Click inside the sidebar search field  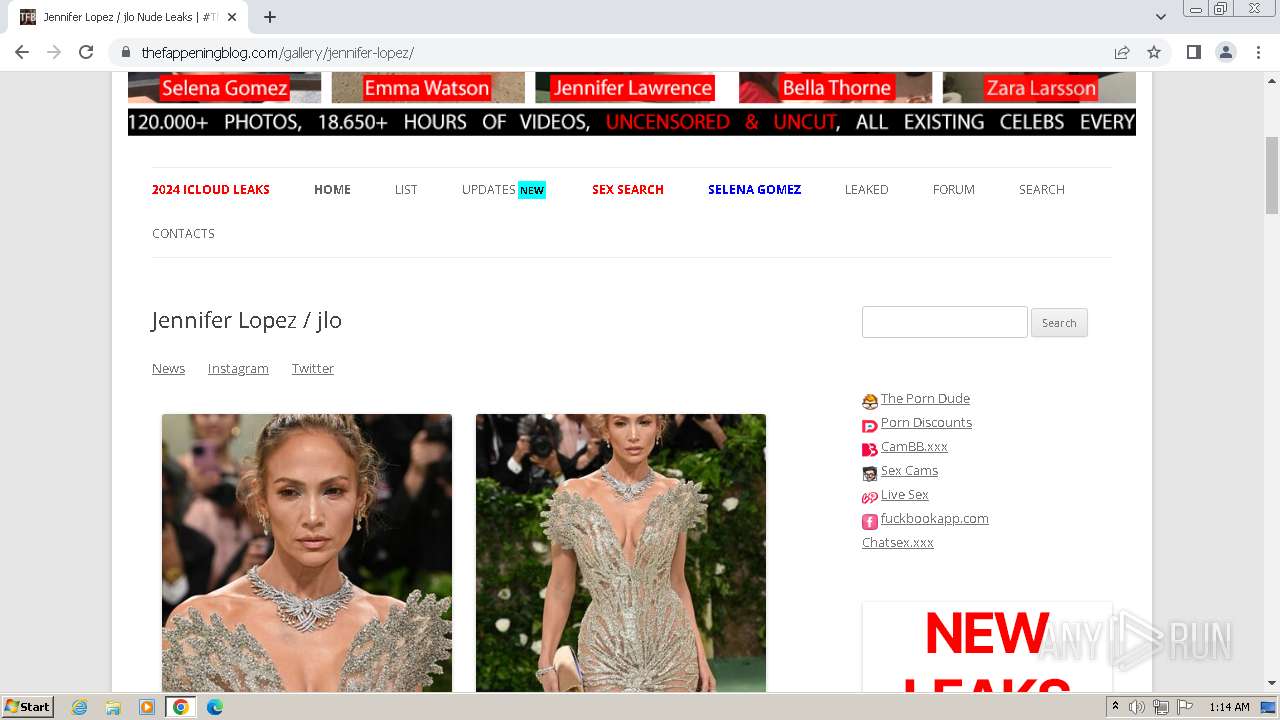(x=945, y=322)
